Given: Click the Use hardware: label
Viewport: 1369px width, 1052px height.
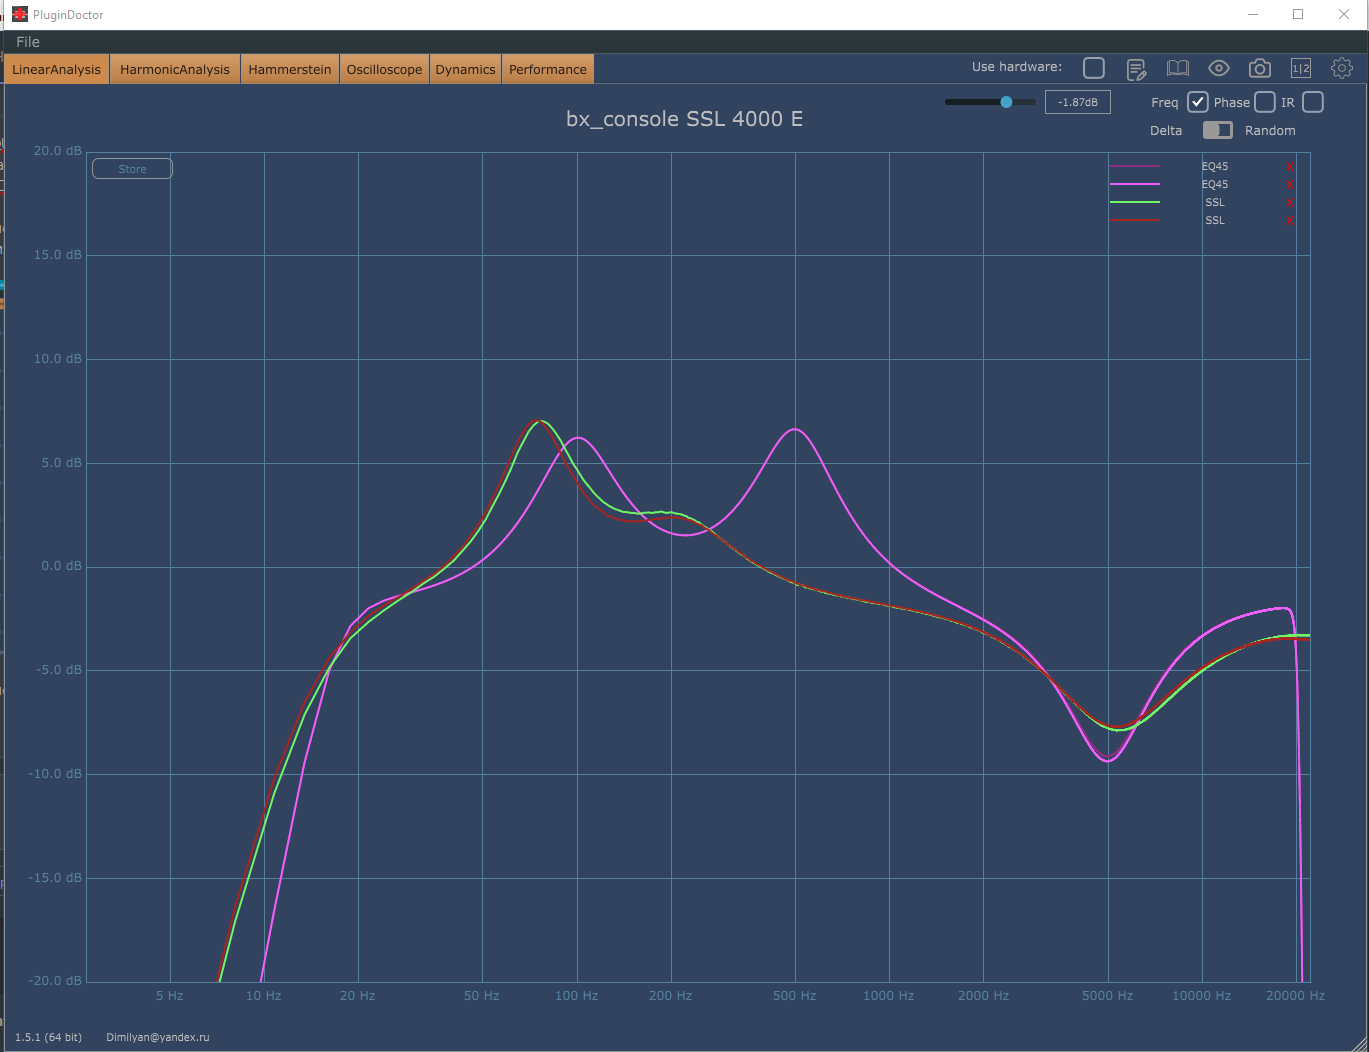Looking at the screenshot, I should click(1017, 67).
